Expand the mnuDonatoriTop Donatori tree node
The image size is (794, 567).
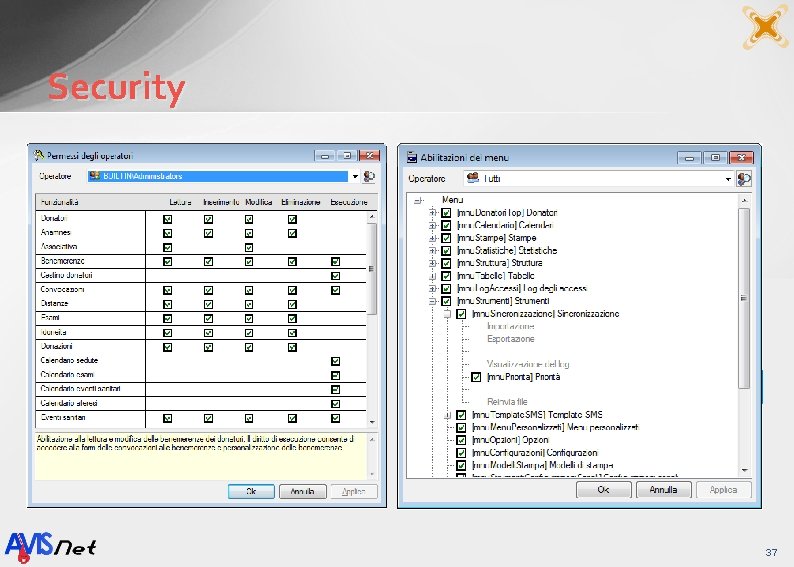coord(432,213)
